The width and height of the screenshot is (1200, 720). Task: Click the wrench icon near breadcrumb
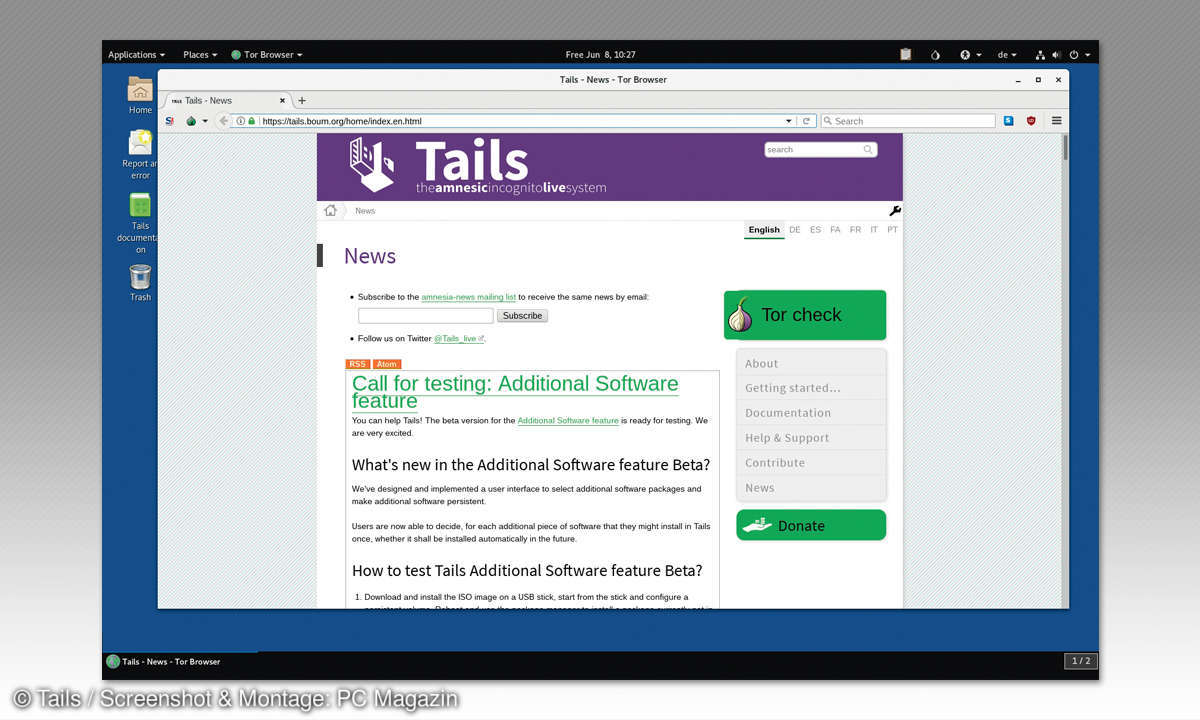click(895, 210)
